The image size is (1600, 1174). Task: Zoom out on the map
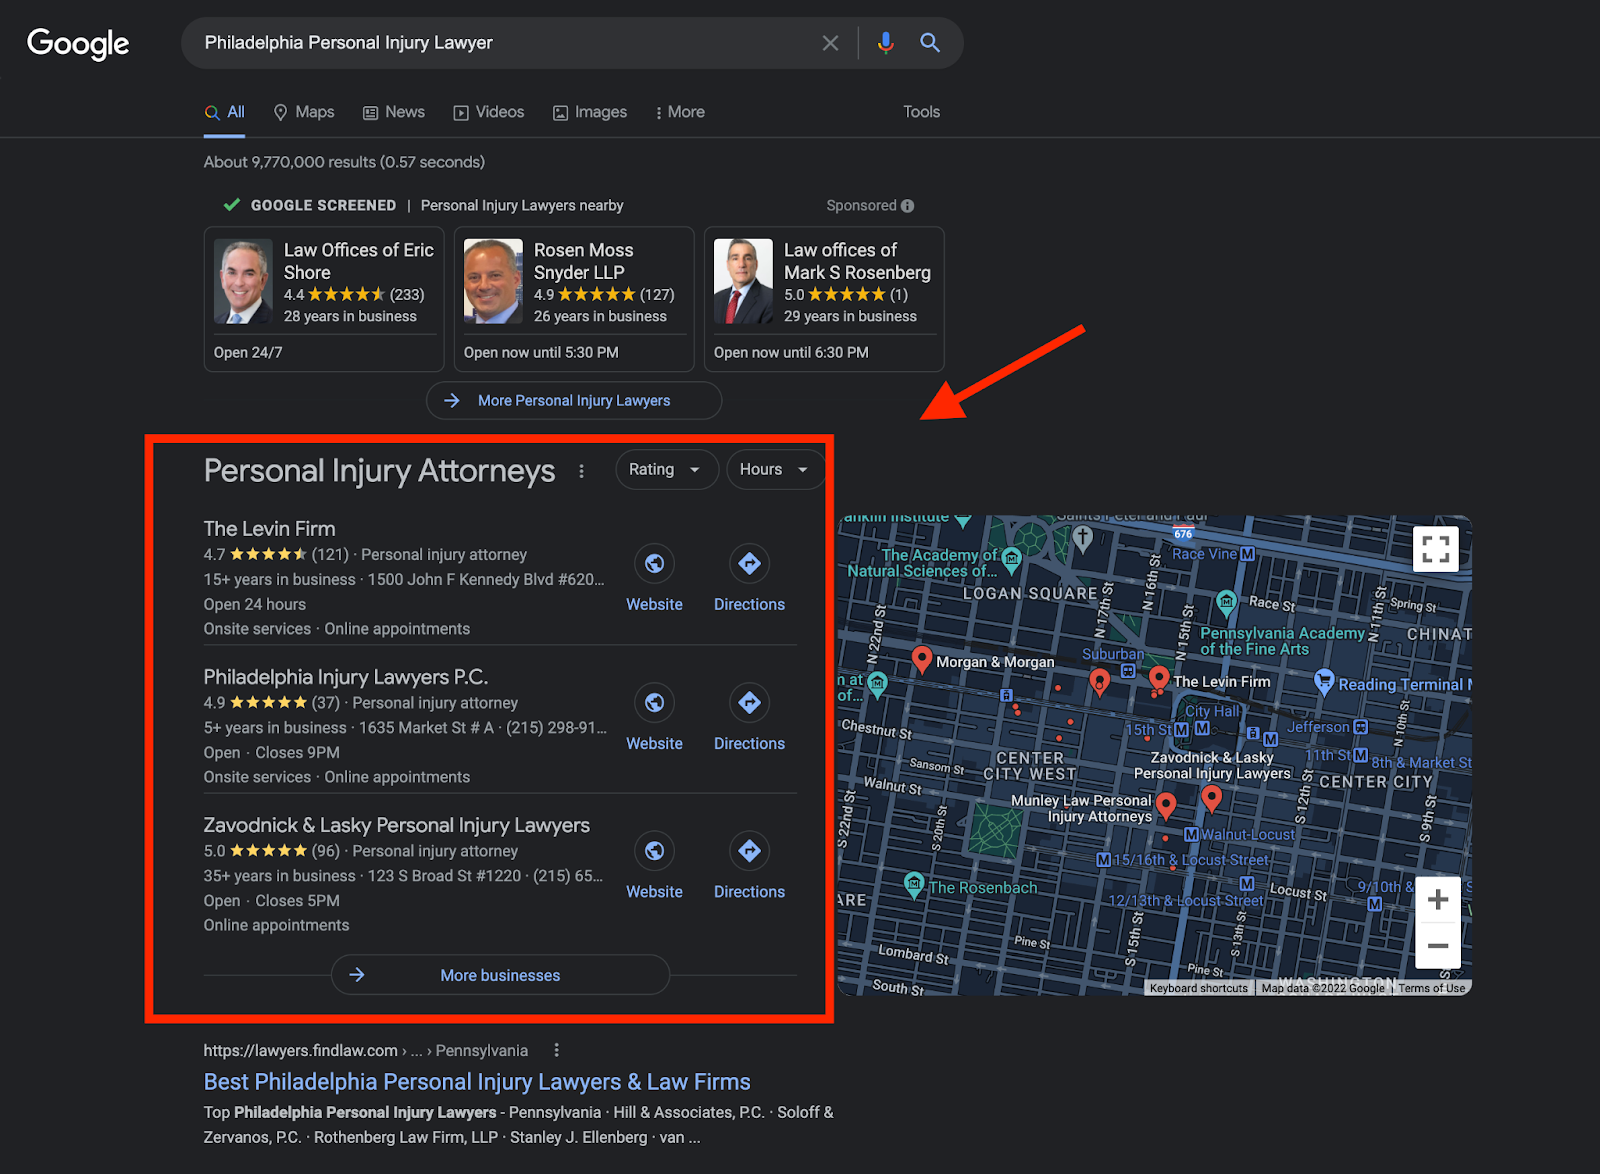[x=1438, y=946]
